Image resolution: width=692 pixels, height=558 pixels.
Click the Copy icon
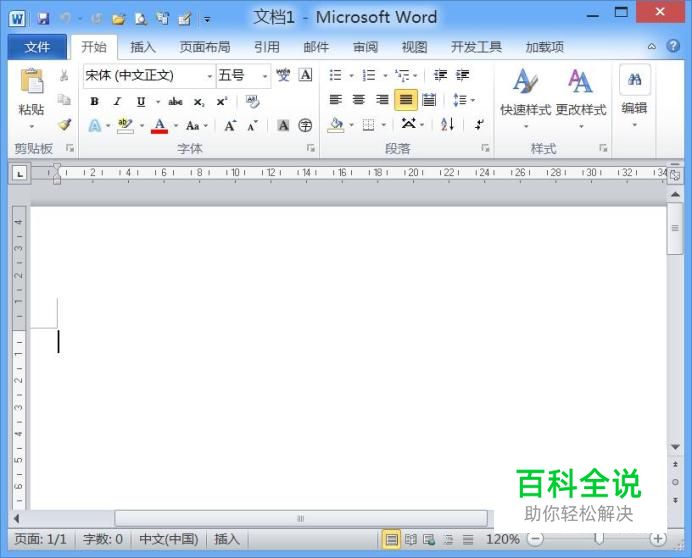[x=64, y=100]
